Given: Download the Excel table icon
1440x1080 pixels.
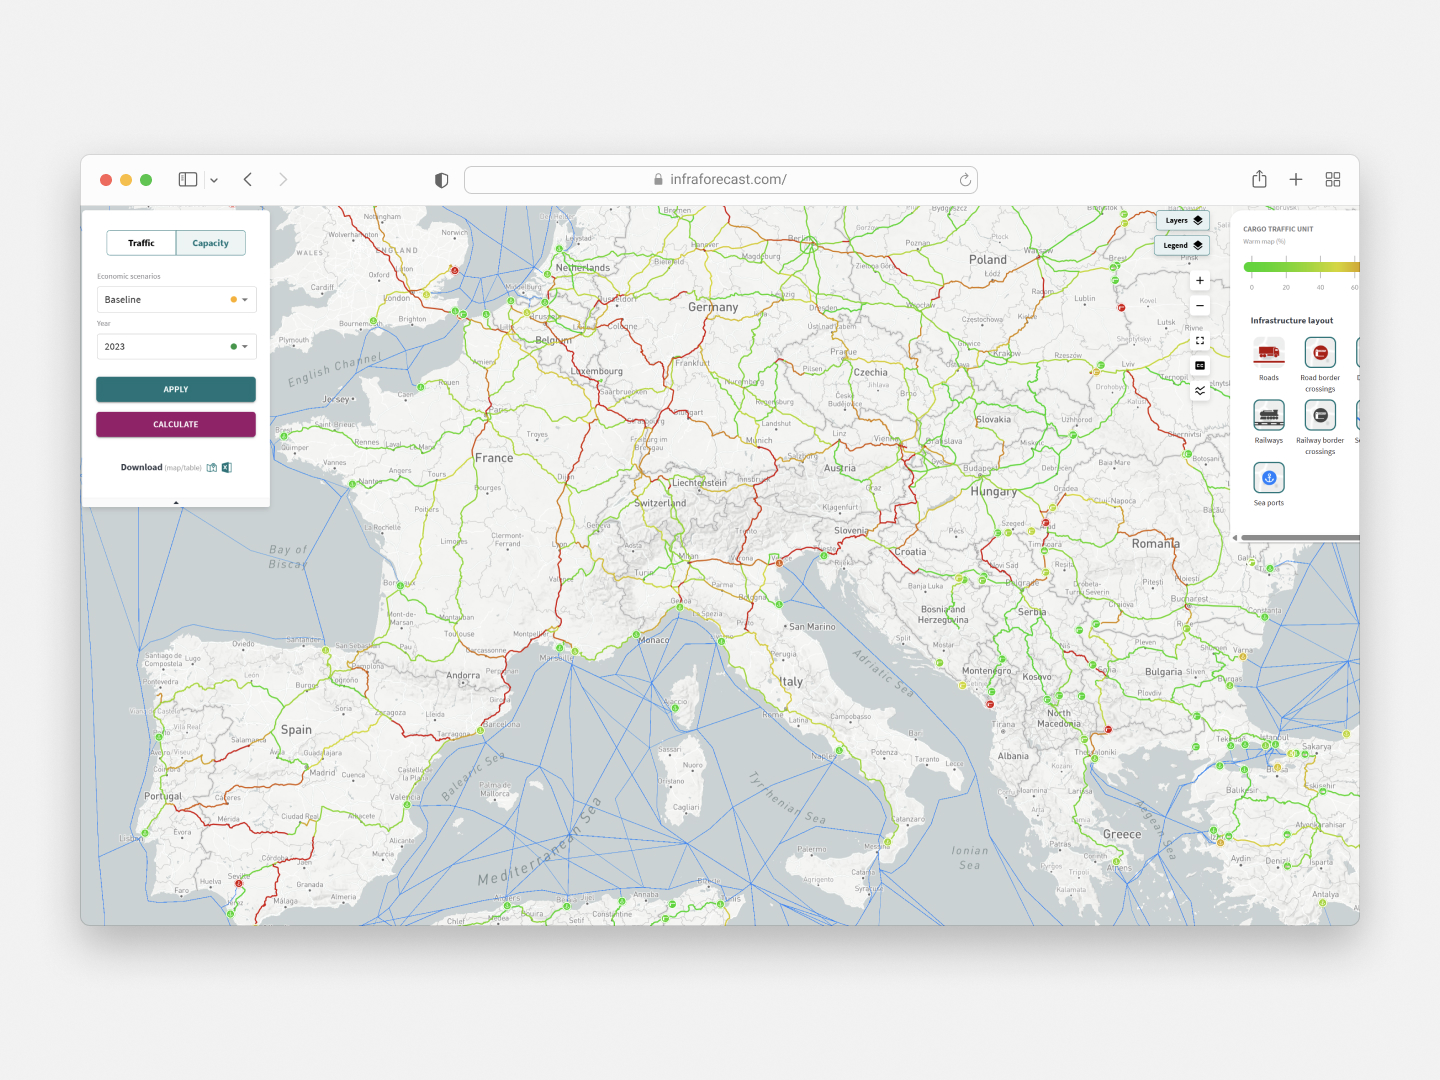Looking at the screenshot, I should coord(227,468).
